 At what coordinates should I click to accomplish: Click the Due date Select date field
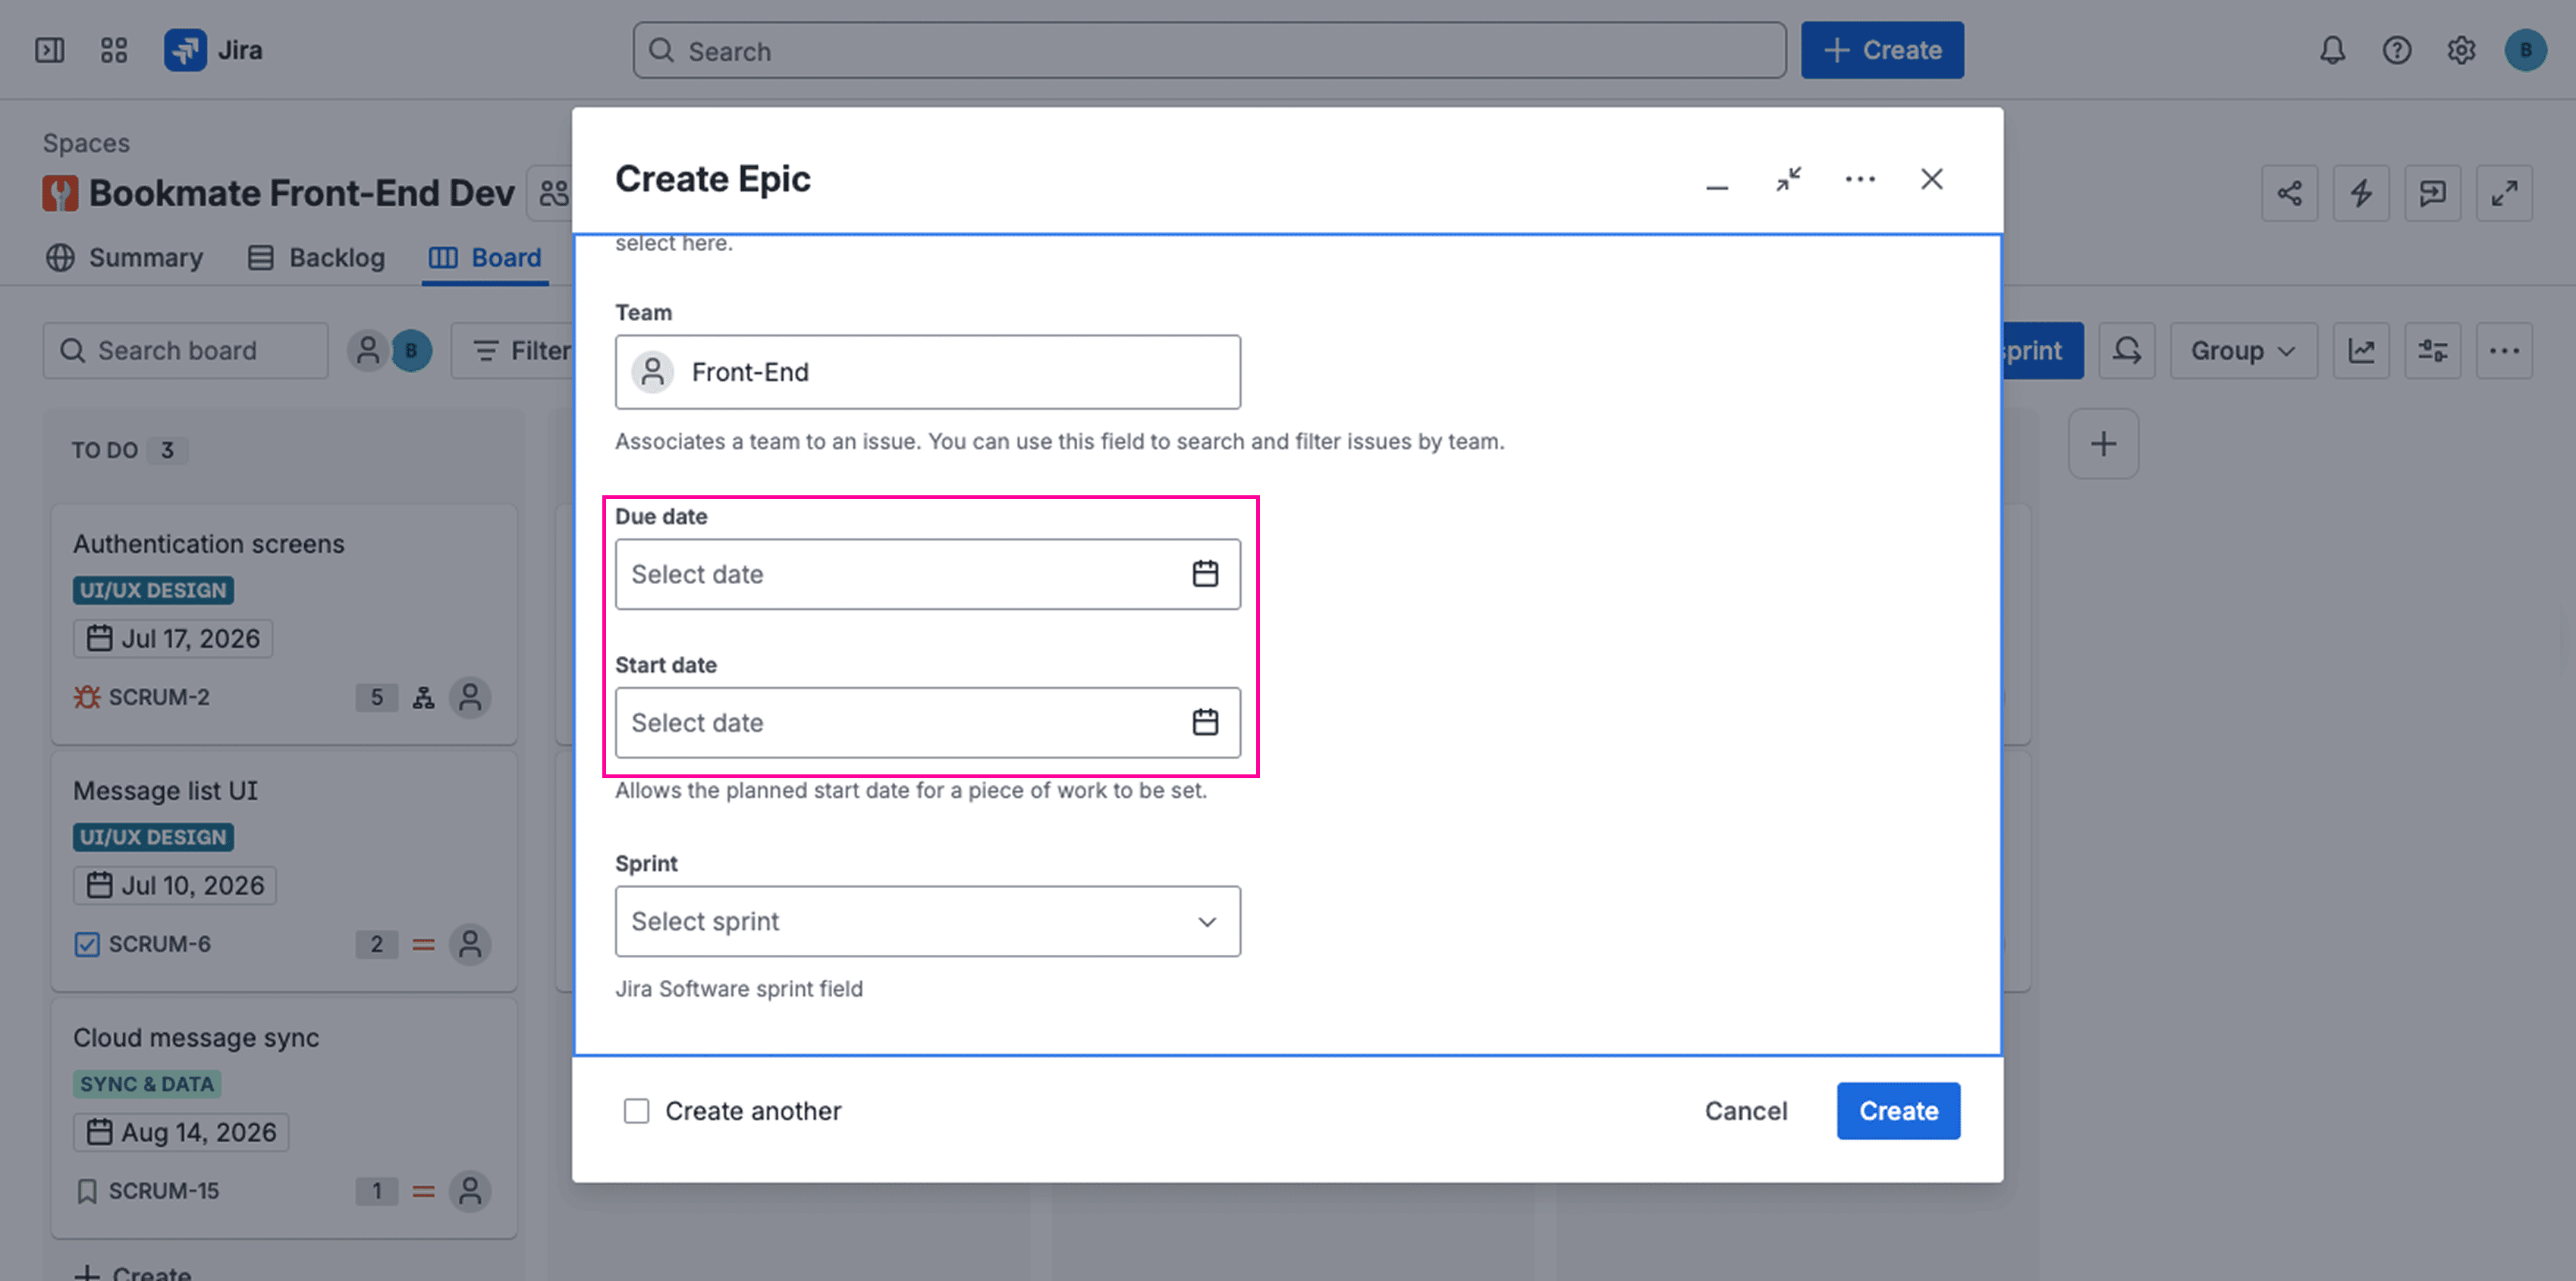(x=928, y=574)
